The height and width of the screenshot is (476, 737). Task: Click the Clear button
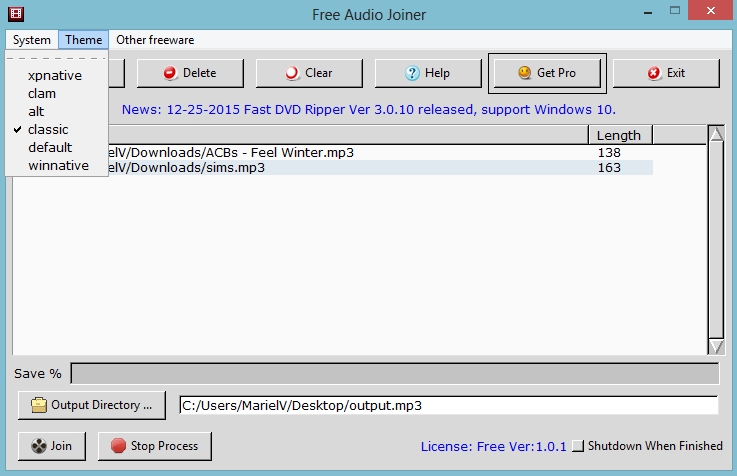click(x=309, y=73)
